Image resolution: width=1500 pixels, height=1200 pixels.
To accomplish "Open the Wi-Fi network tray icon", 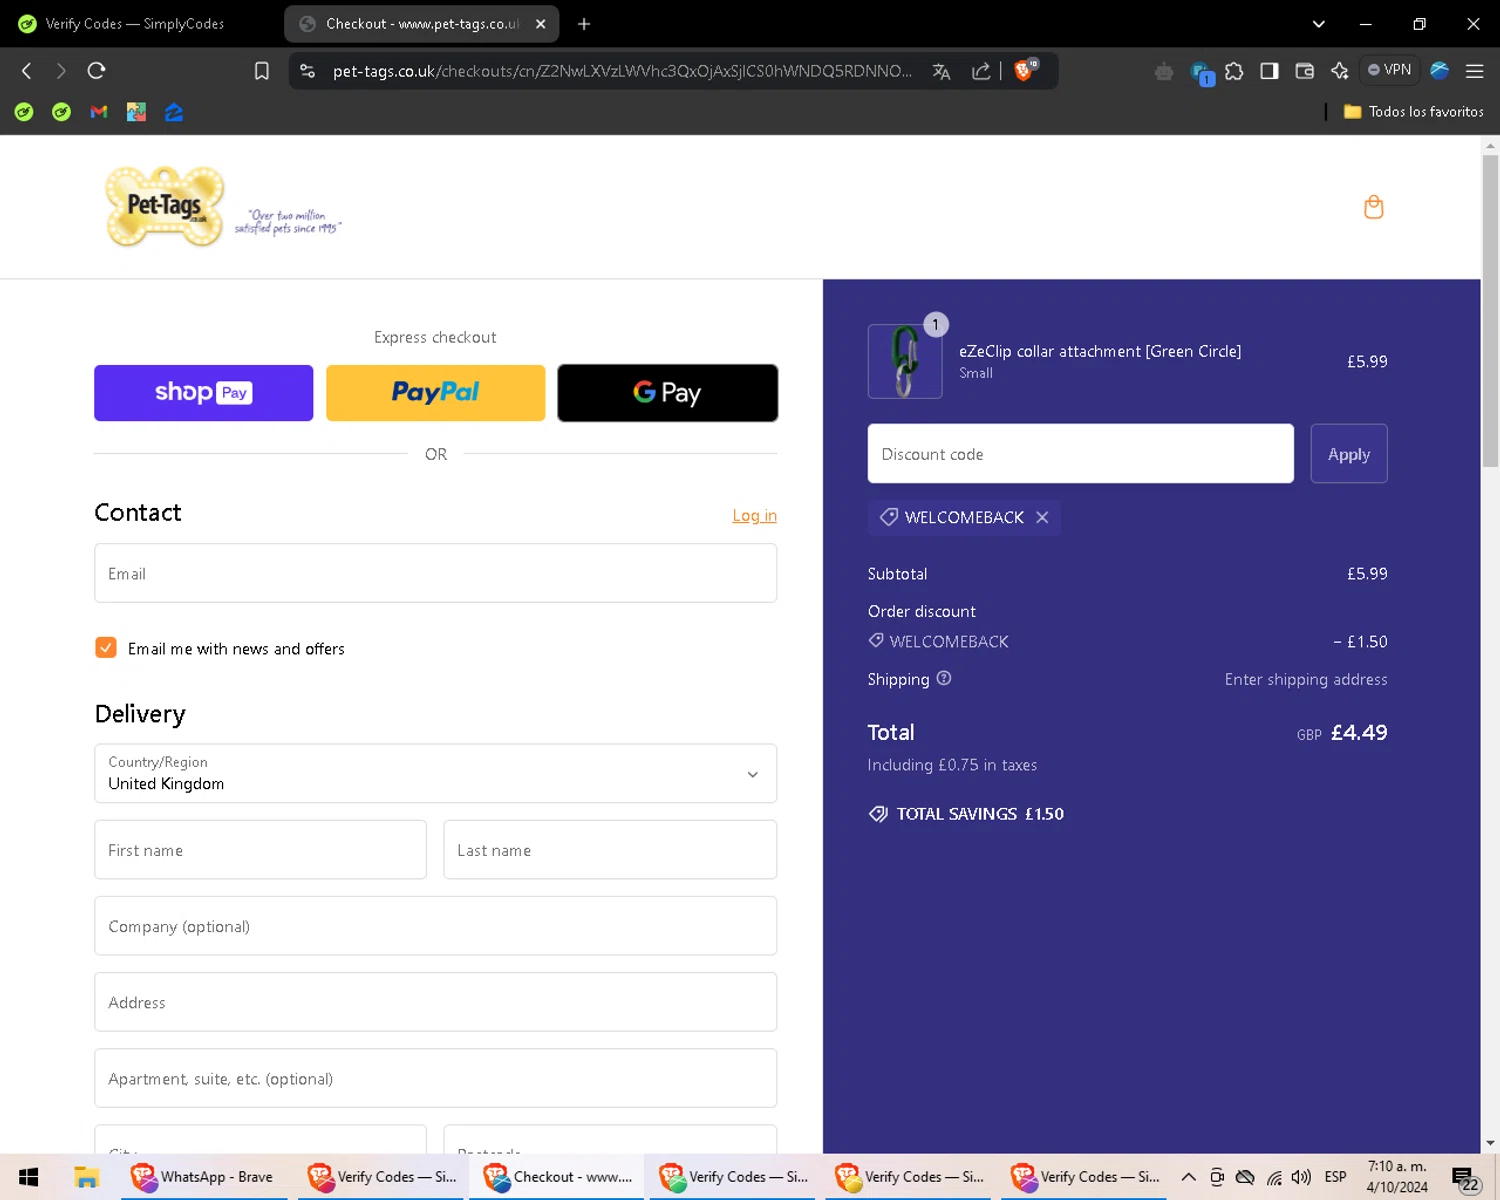I will click(1274, 1177).
